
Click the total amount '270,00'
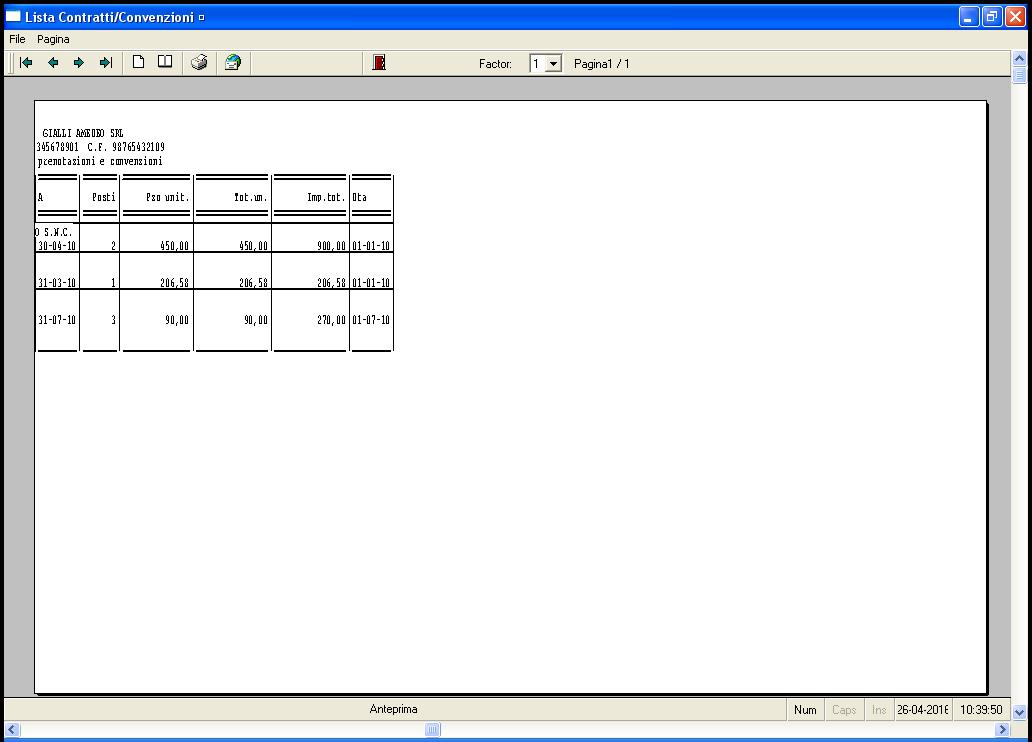click(x=332, y=320)
